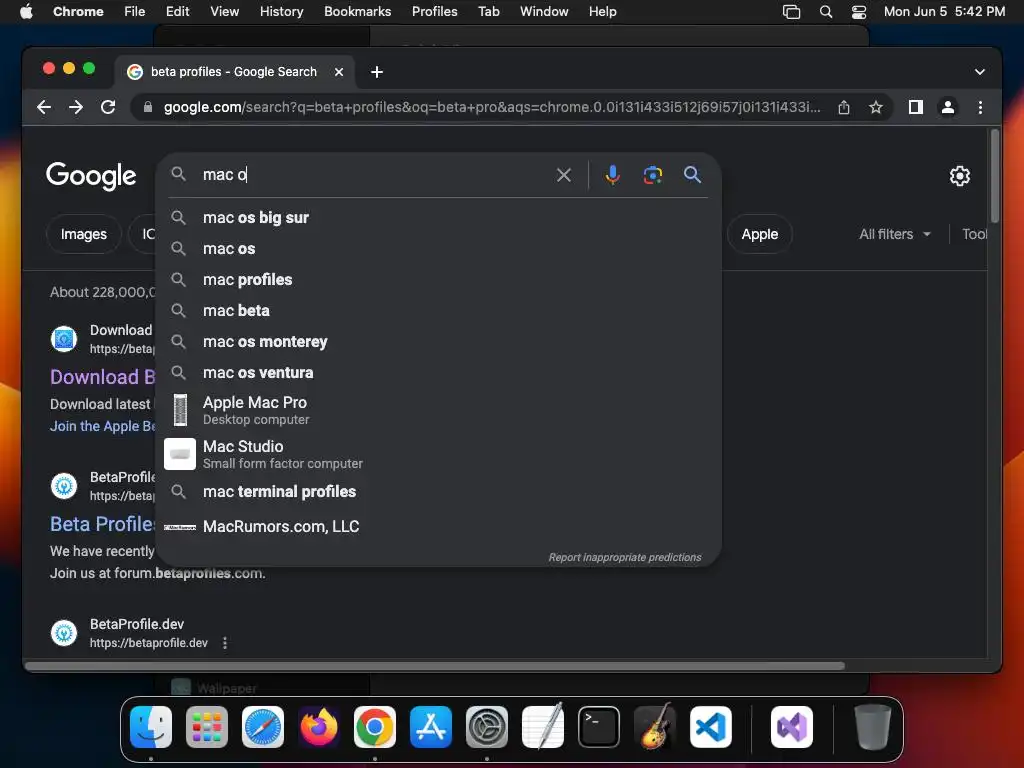The image size is (1024, 768).
Task: Filter results by Images chip
Action: click(x=84, y=234)
